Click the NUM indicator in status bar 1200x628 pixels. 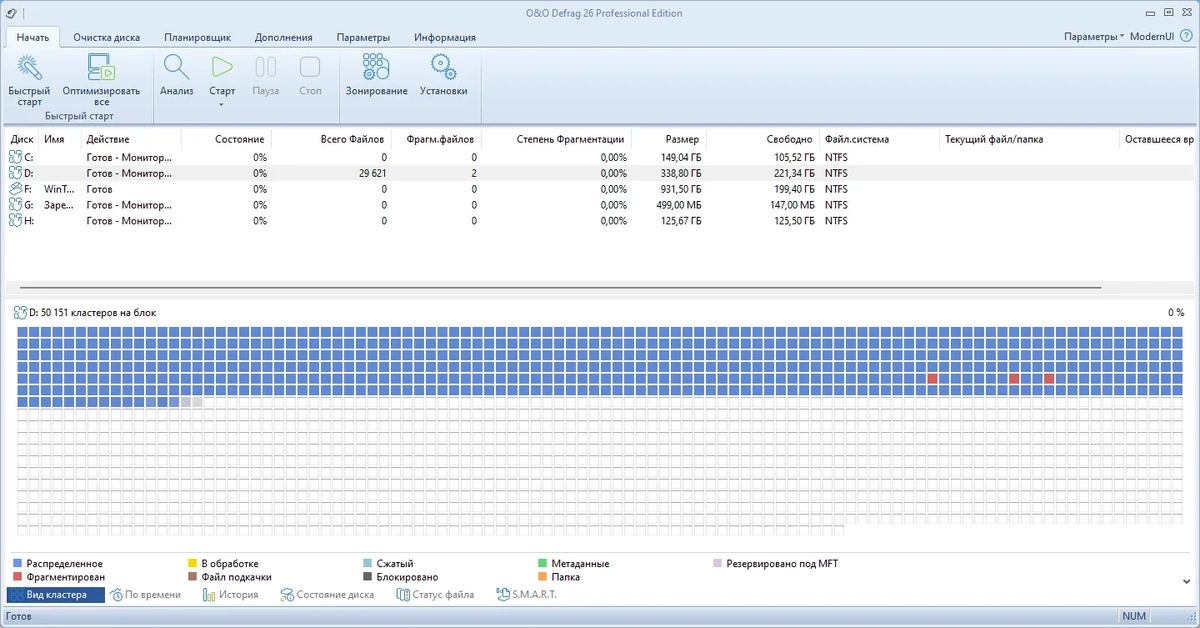pyautogui.click(x=1134, y=616)
